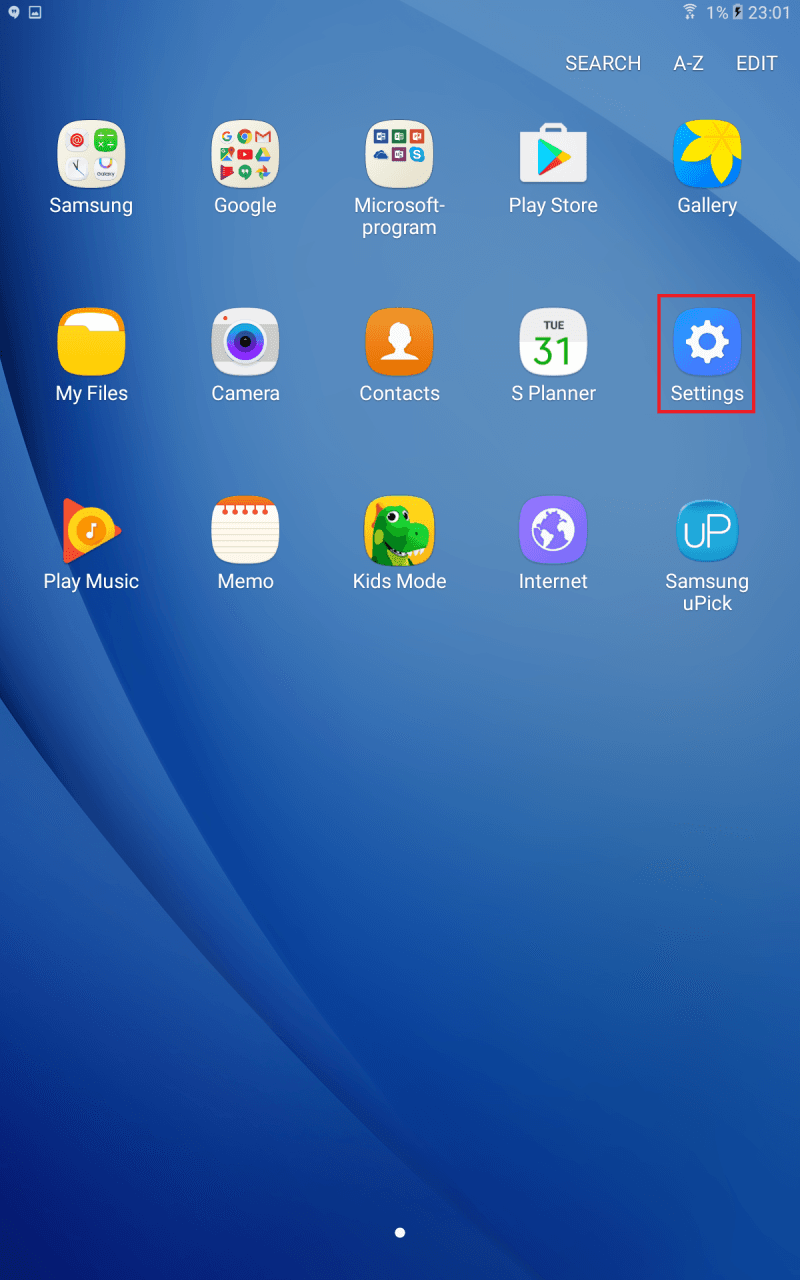Tap EDIT to rearrange apps
Screen dimensions: 800x1280
point(756,63)
